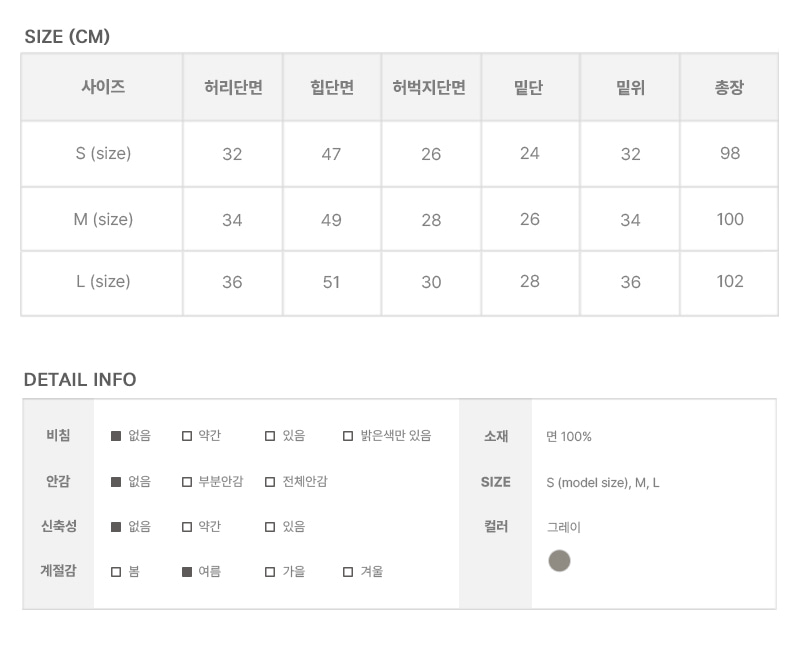Click the 총장 column header
Viewport: 800px width, 671px height.
(x=729, y=88)
